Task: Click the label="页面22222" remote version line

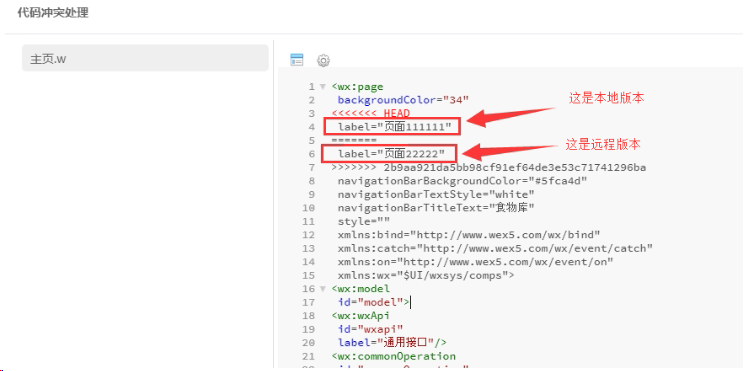Action: tap(391, 154)
